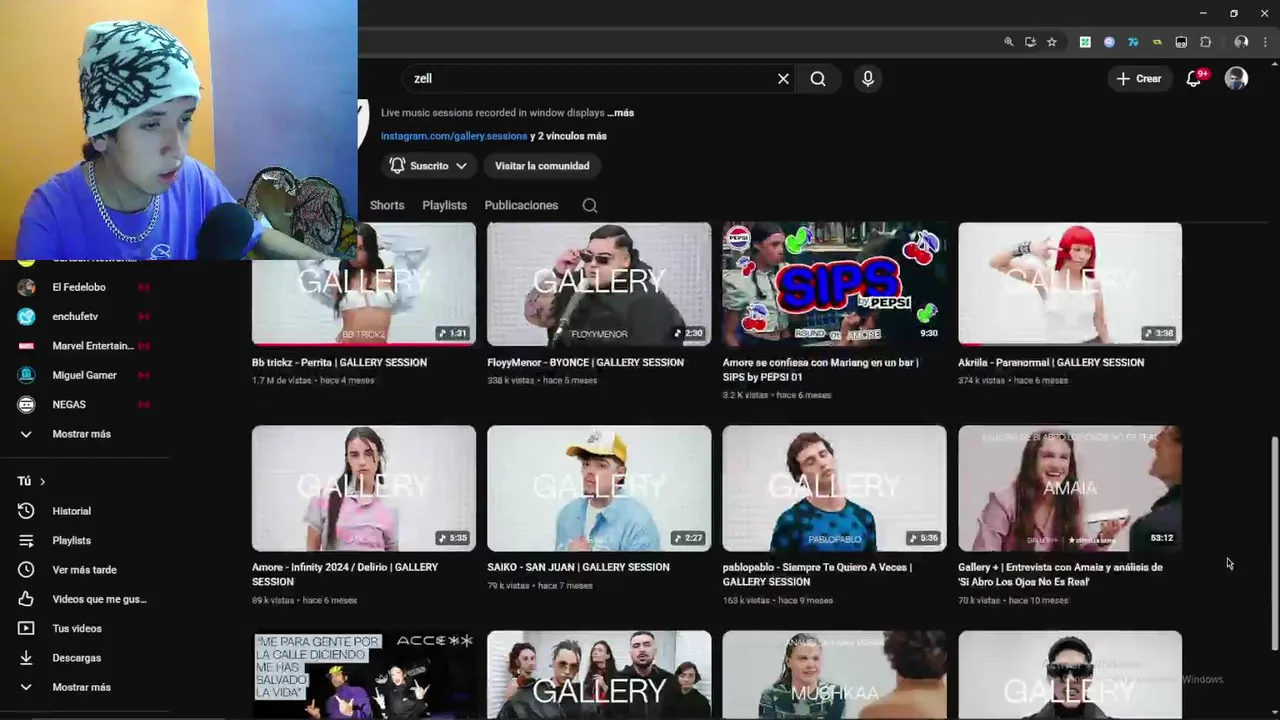Click the purple round extension icon
The image size is (1280, 720).
(x=1109, y=42)
